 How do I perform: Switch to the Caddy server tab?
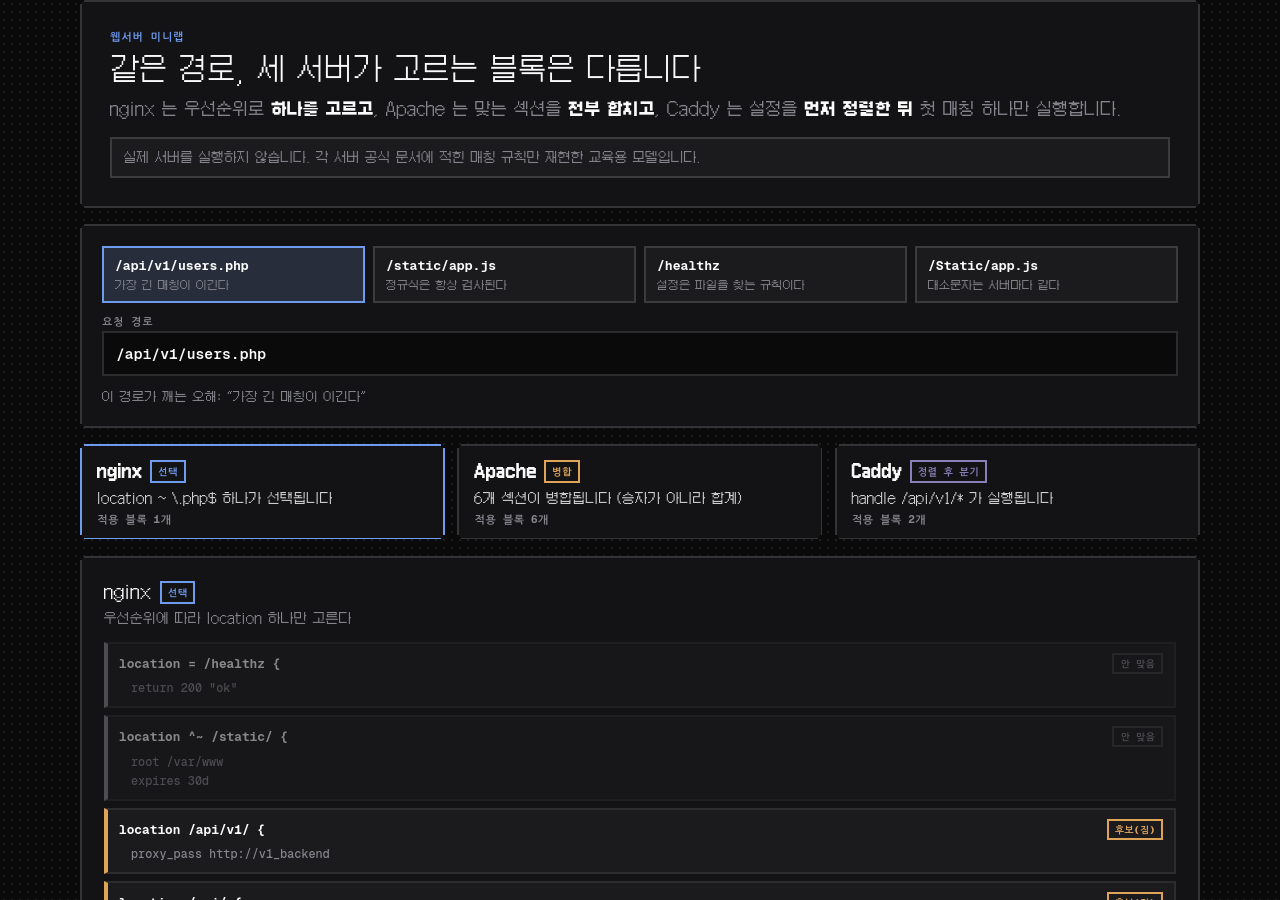click(1017, 491)
